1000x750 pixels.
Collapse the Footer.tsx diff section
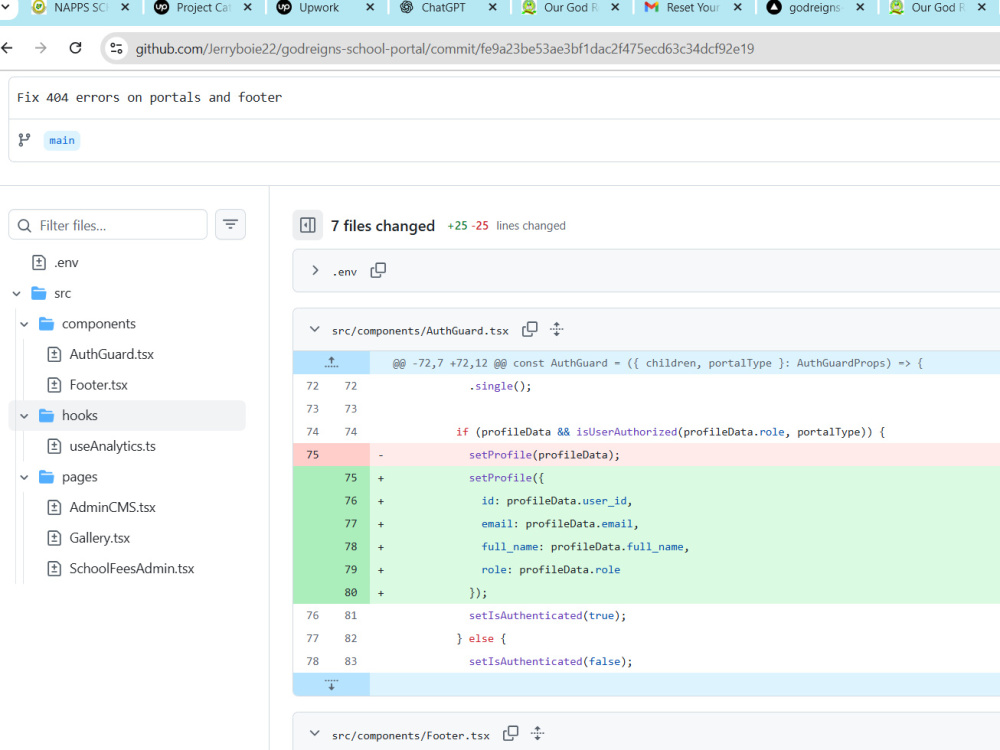pyautogui.click(x=314, y=733)
